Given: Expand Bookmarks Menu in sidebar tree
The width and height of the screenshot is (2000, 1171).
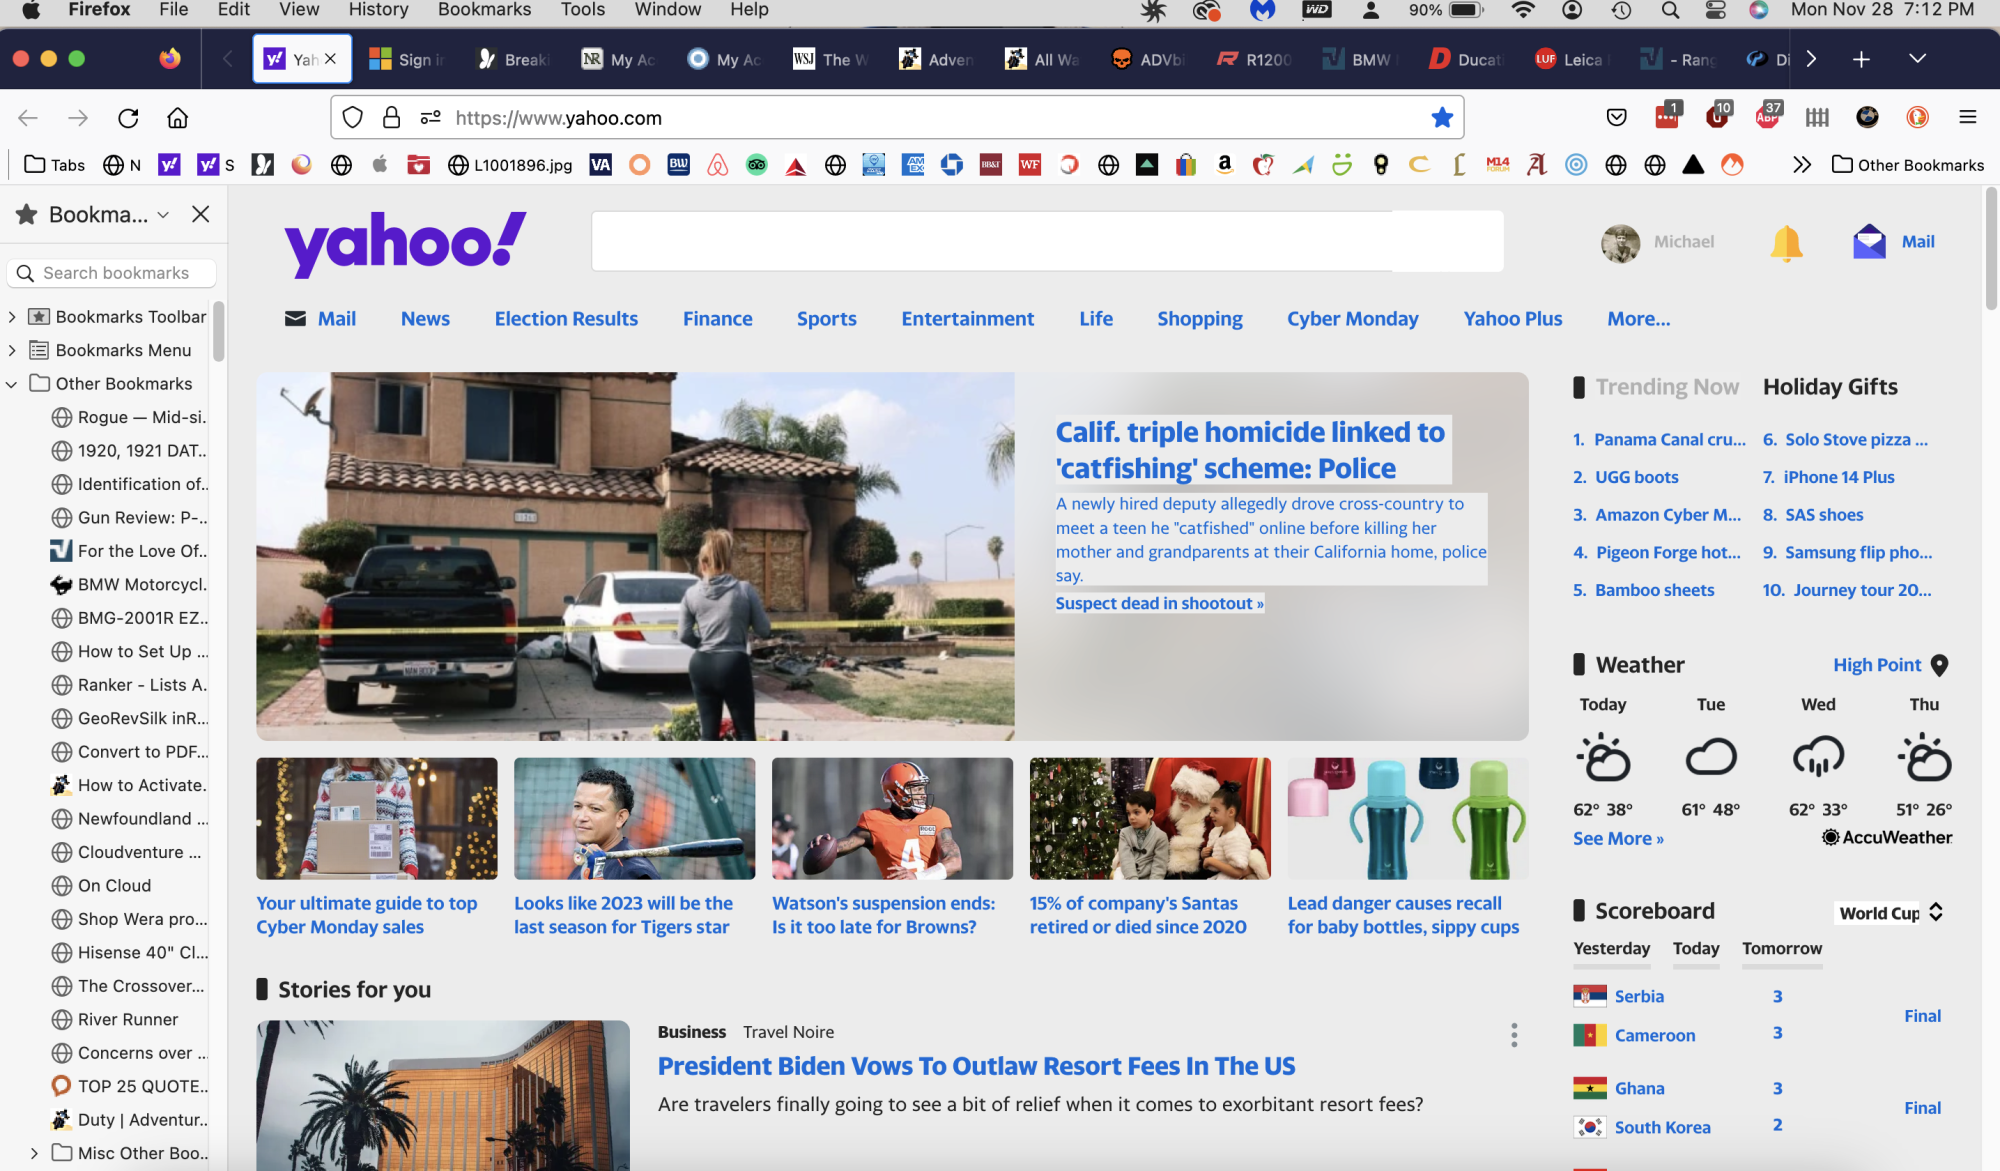Looking at the screenshot, I should 12,350.
